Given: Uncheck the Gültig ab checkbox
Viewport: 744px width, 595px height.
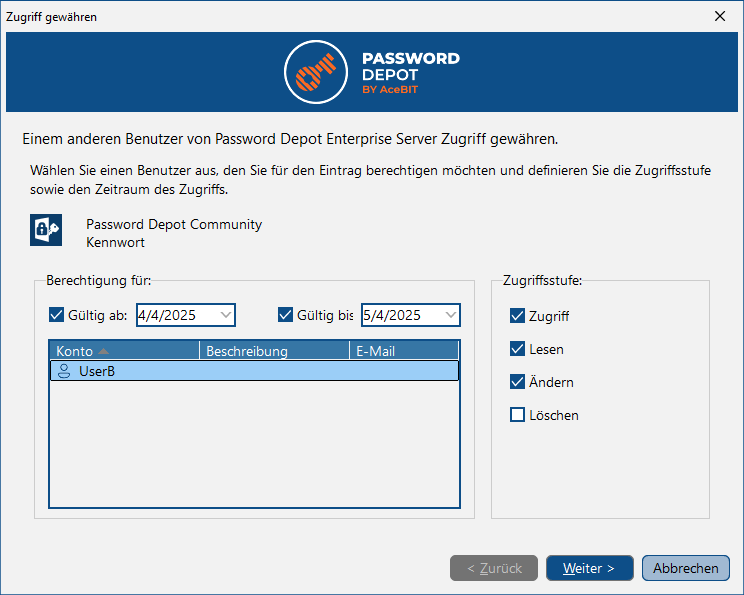Looking at the screenshot, I should click(56, 315).
